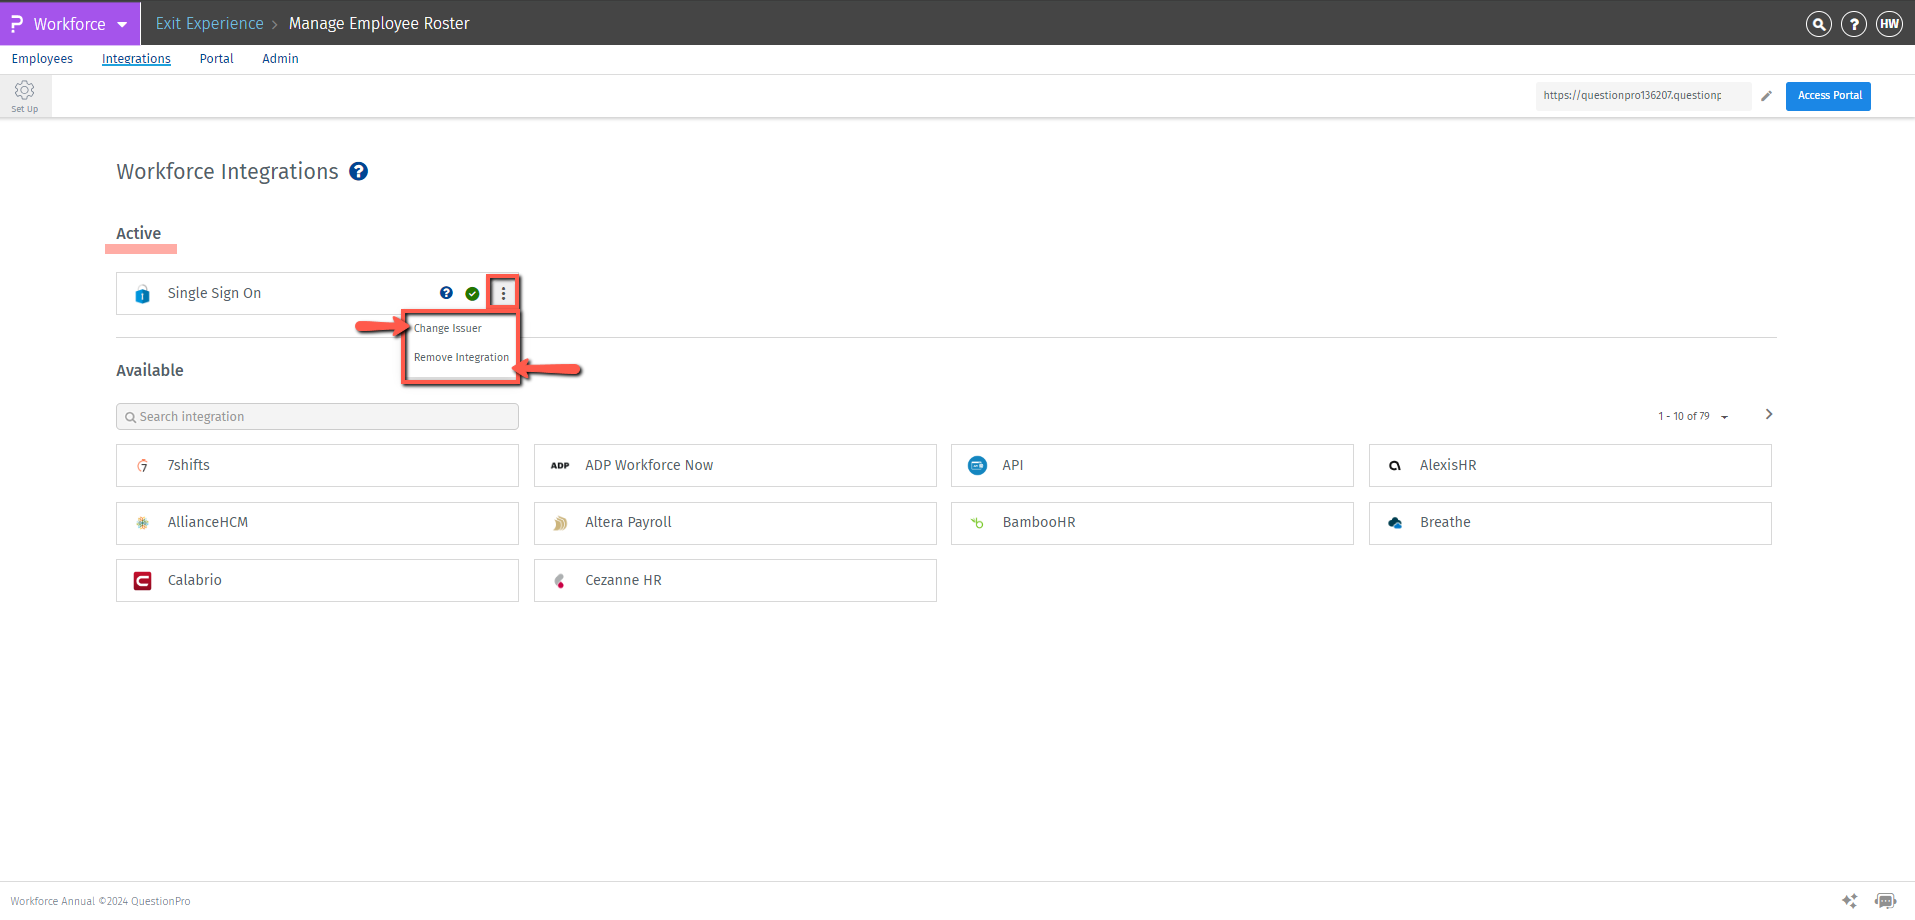Select the Cezanne HR integration card
Image resolution: width=1915 pixels, height=920 pixels.
tap(735, 580)
